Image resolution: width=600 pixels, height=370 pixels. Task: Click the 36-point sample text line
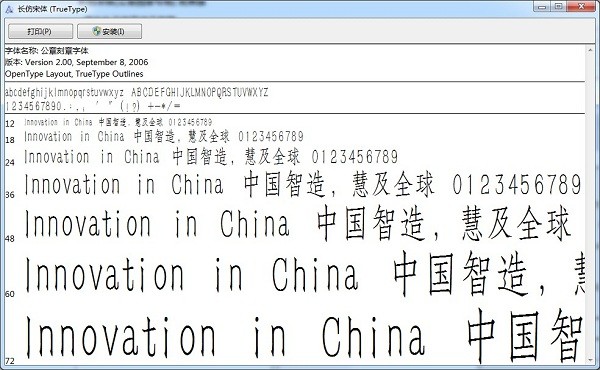coord(303,185)
